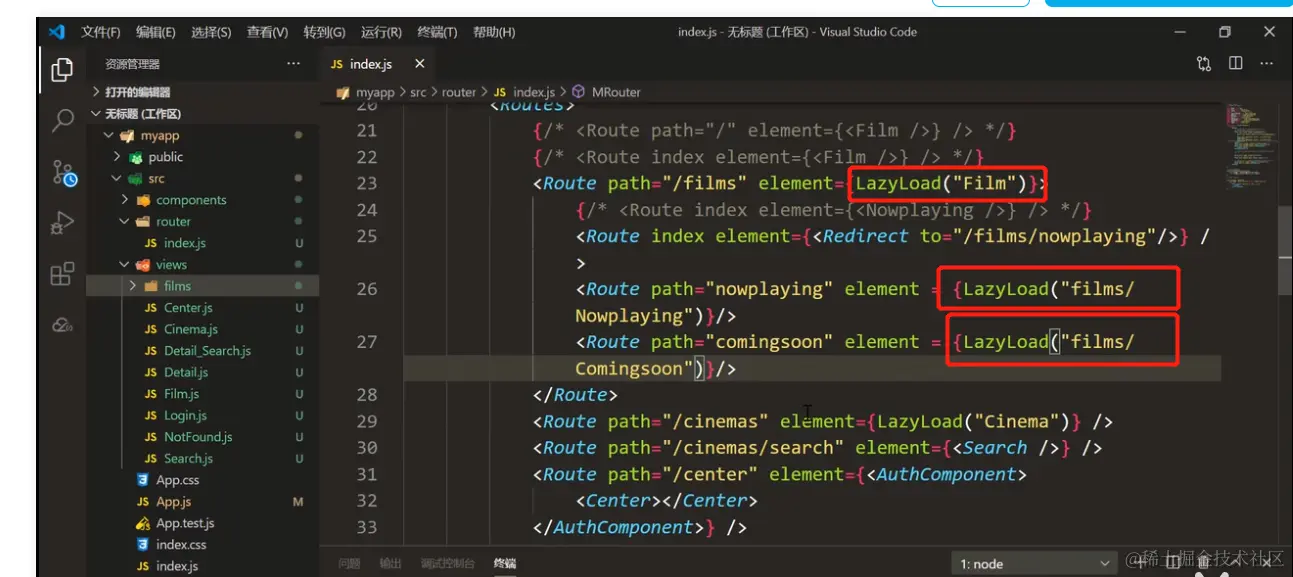Kill terminal with trash icon
Viewport: 1293px width, 577px height.
click(x=1204, y=564)
